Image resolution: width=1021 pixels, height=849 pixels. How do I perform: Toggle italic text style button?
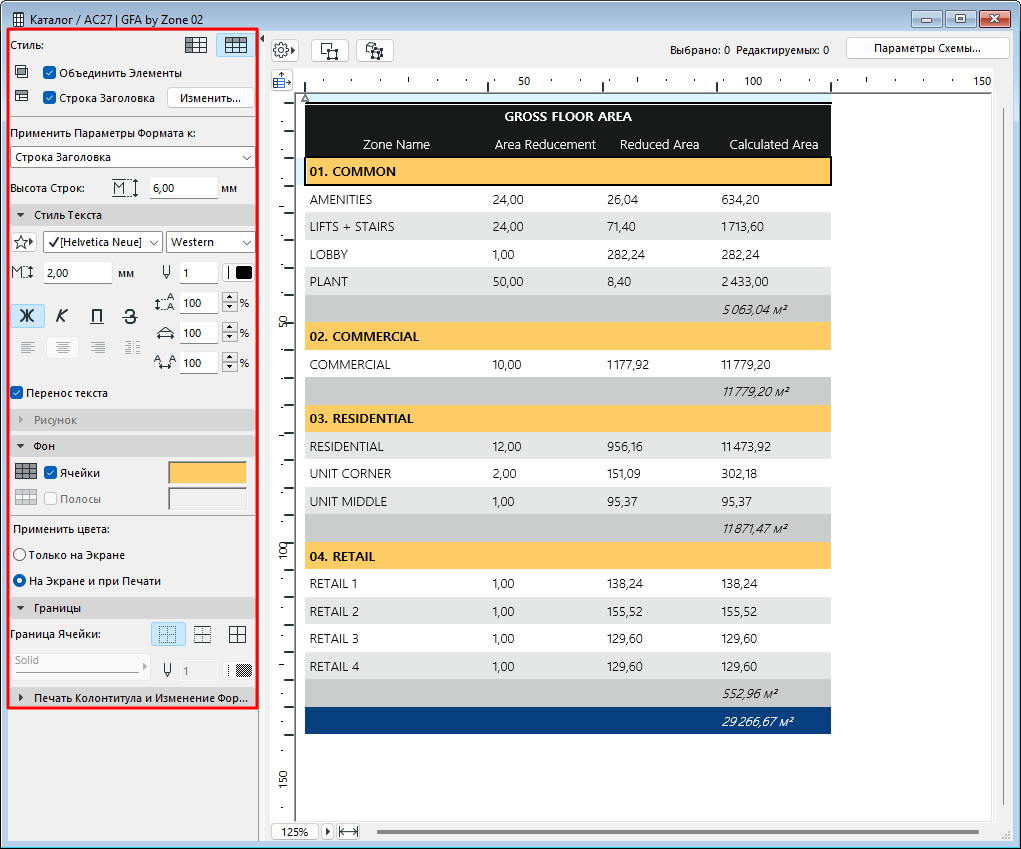62,316
